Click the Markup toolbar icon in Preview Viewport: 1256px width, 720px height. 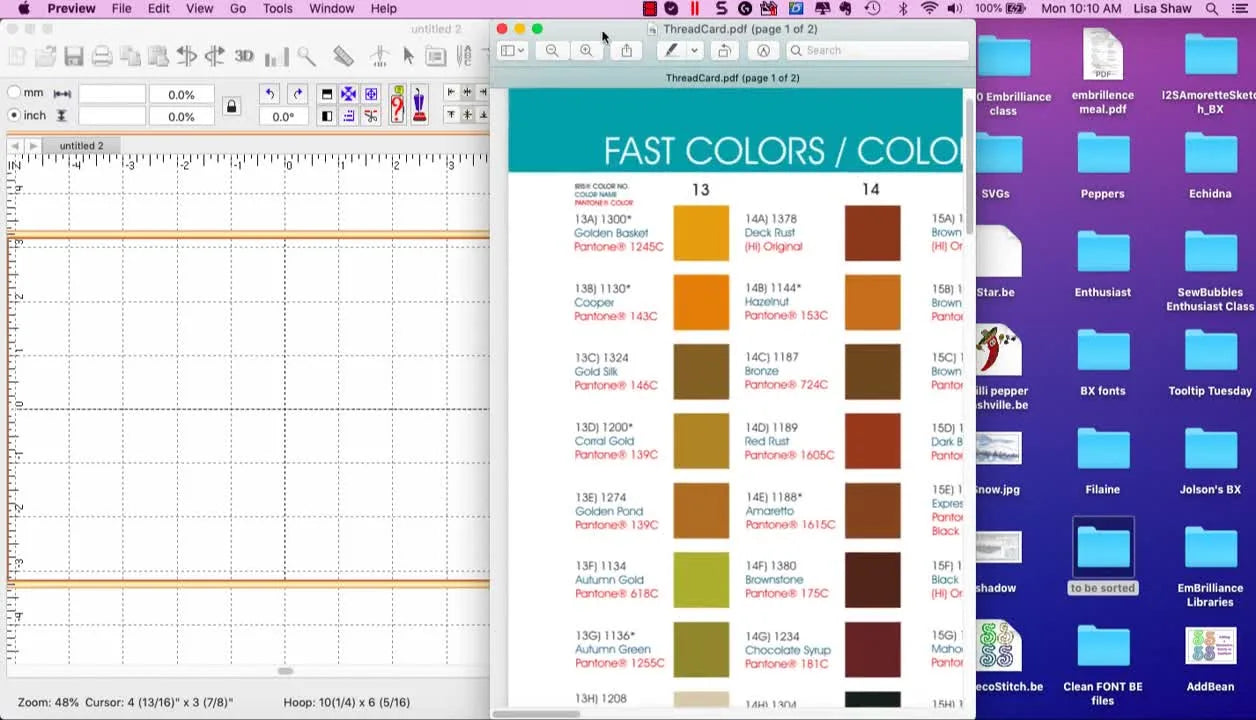(x=763, y=50)
